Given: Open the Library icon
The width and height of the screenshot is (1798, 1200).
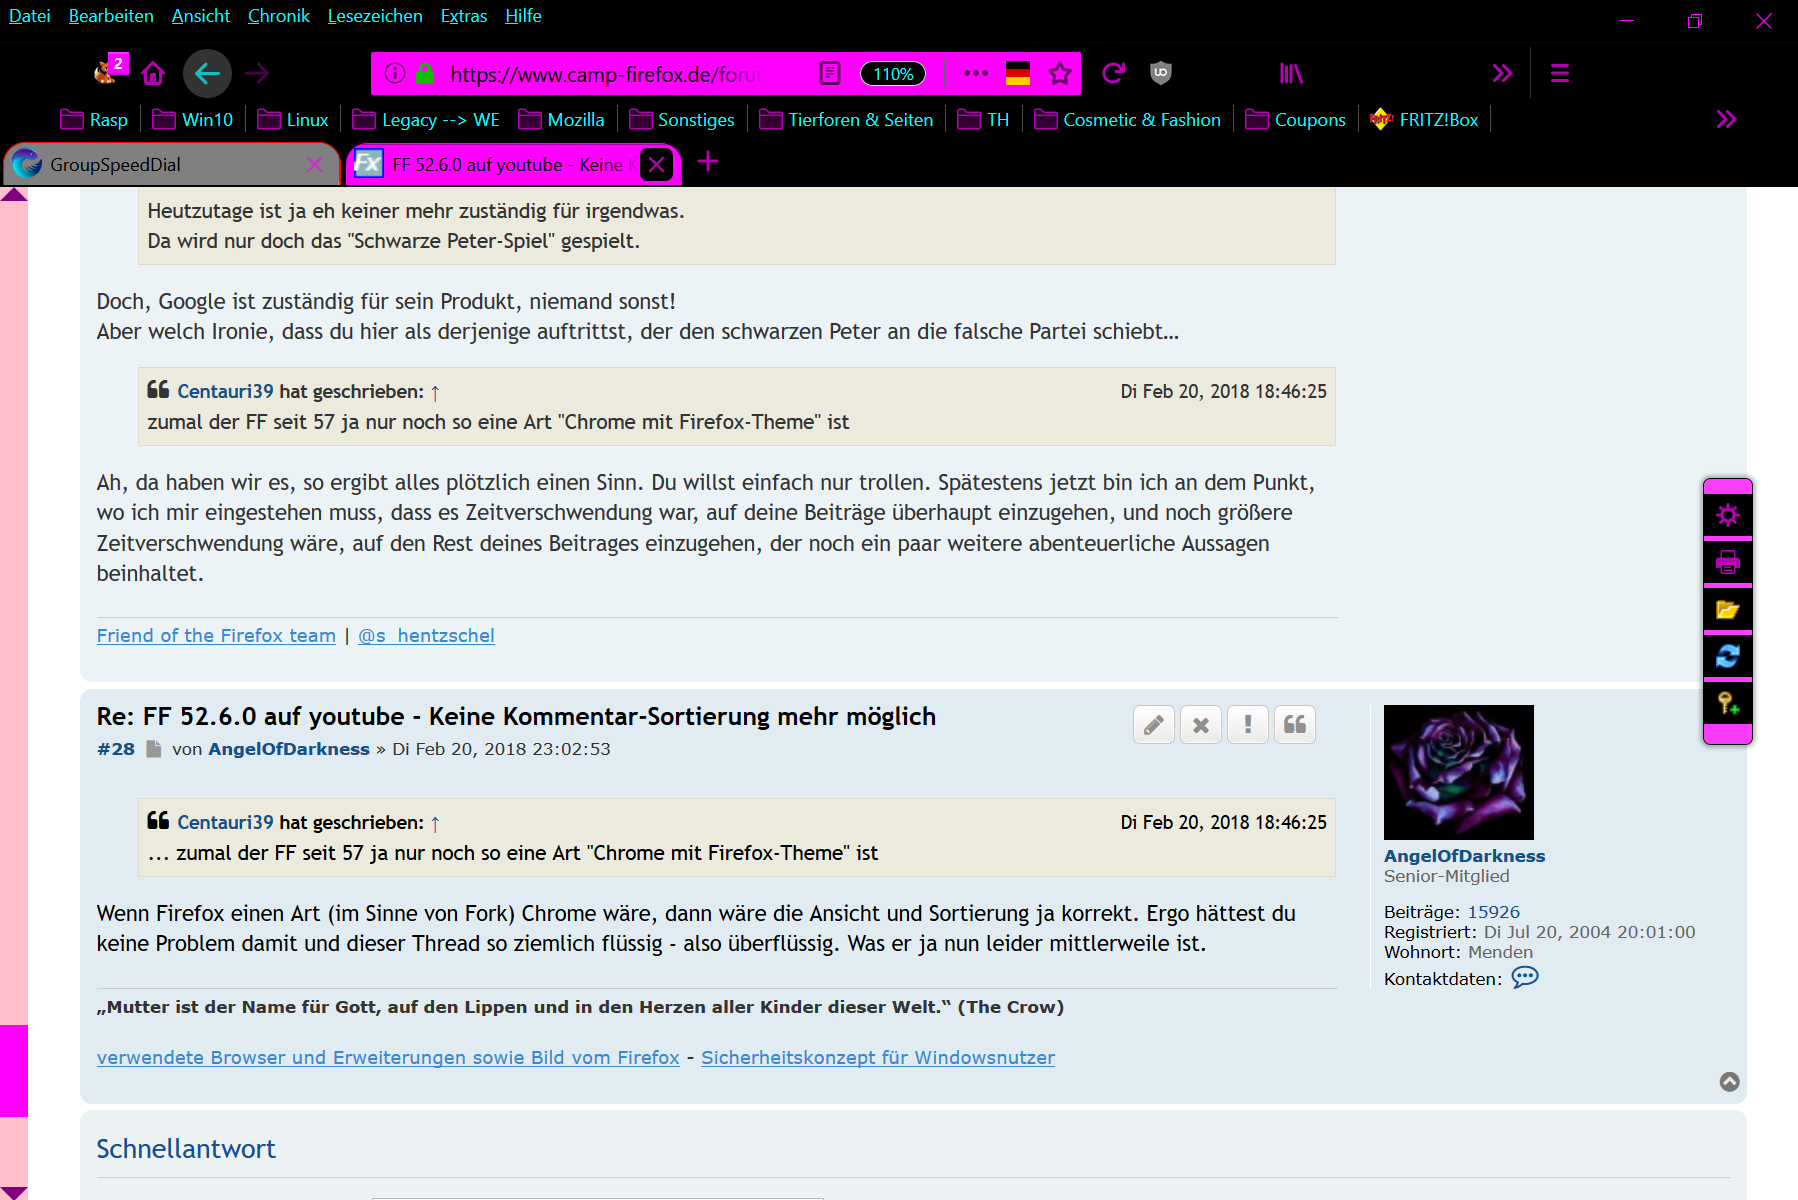Looking at the screenshot, I should click(1292, 73).
